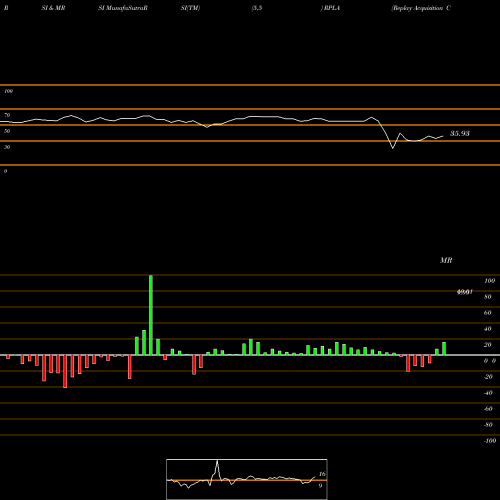The width and height of the screenshot is (500, 500).
Task: Click the 'Replay Acquisition C' header text
Action: click(x=421, y=8)
